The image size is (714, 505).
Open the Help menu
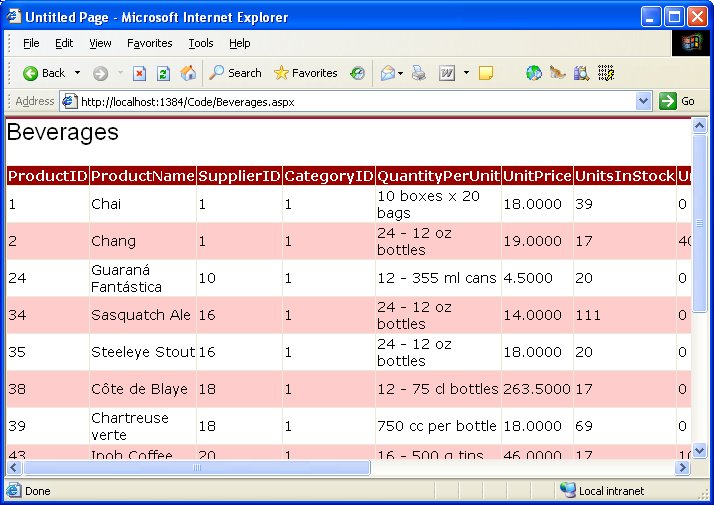click(239, 43)
